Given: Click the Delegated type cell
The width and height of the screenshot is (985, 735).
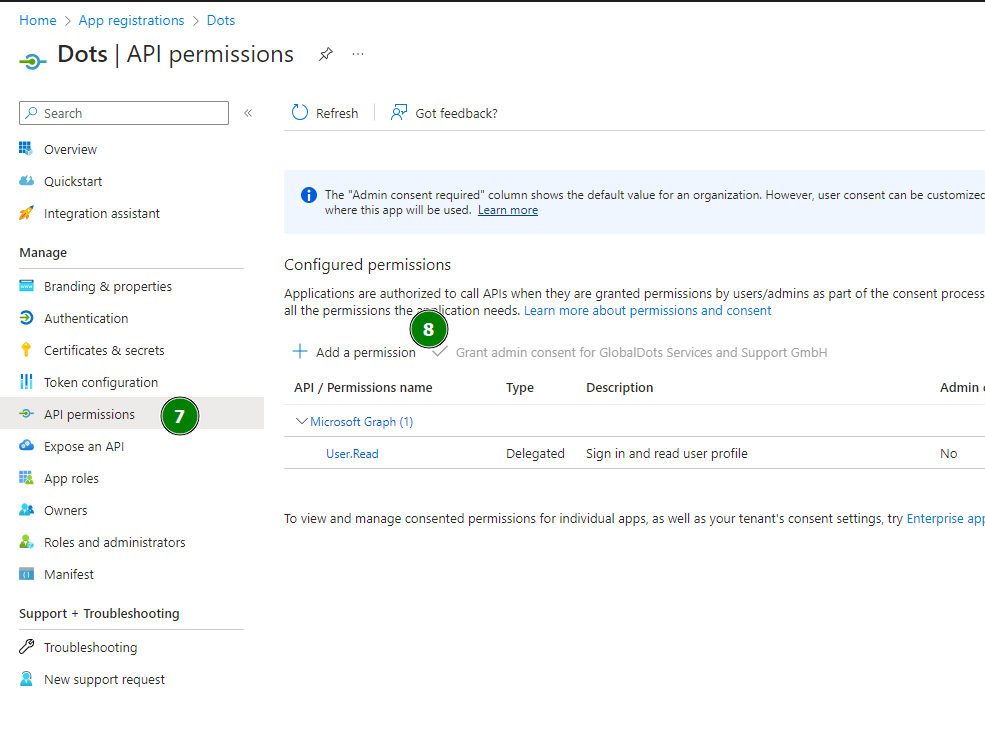Looking at the screenshot, I should (x=535, y=454).
